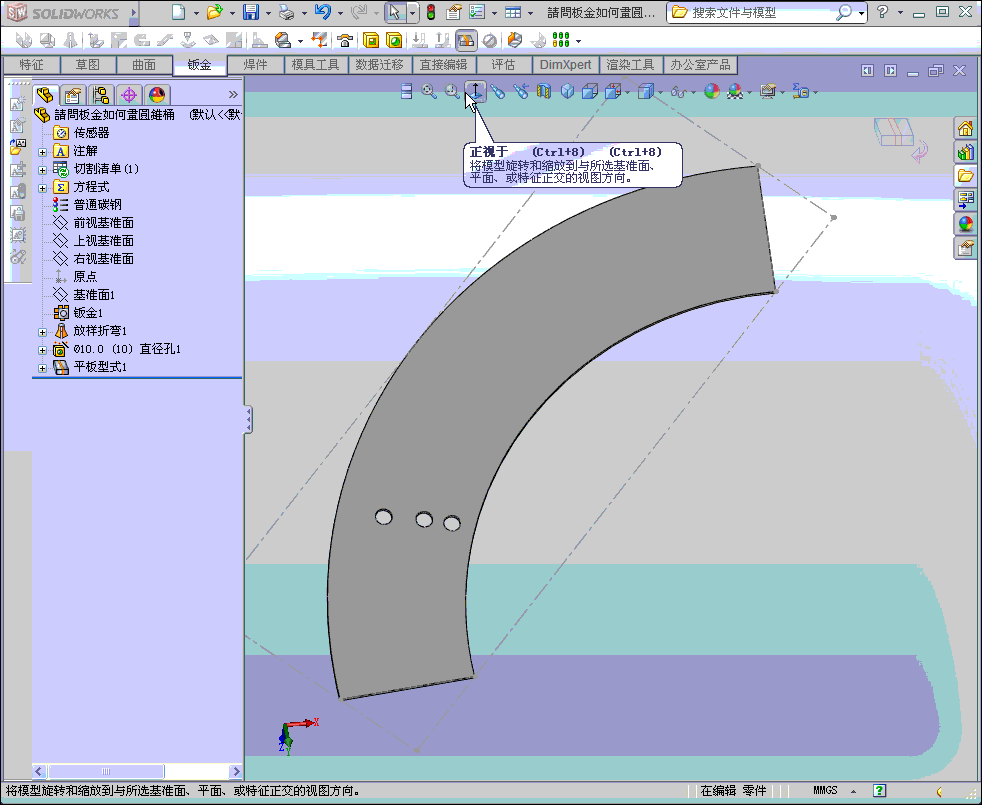
Task: Switch to the DisplayManager panel tab
Action: click(x=157, y=95)
